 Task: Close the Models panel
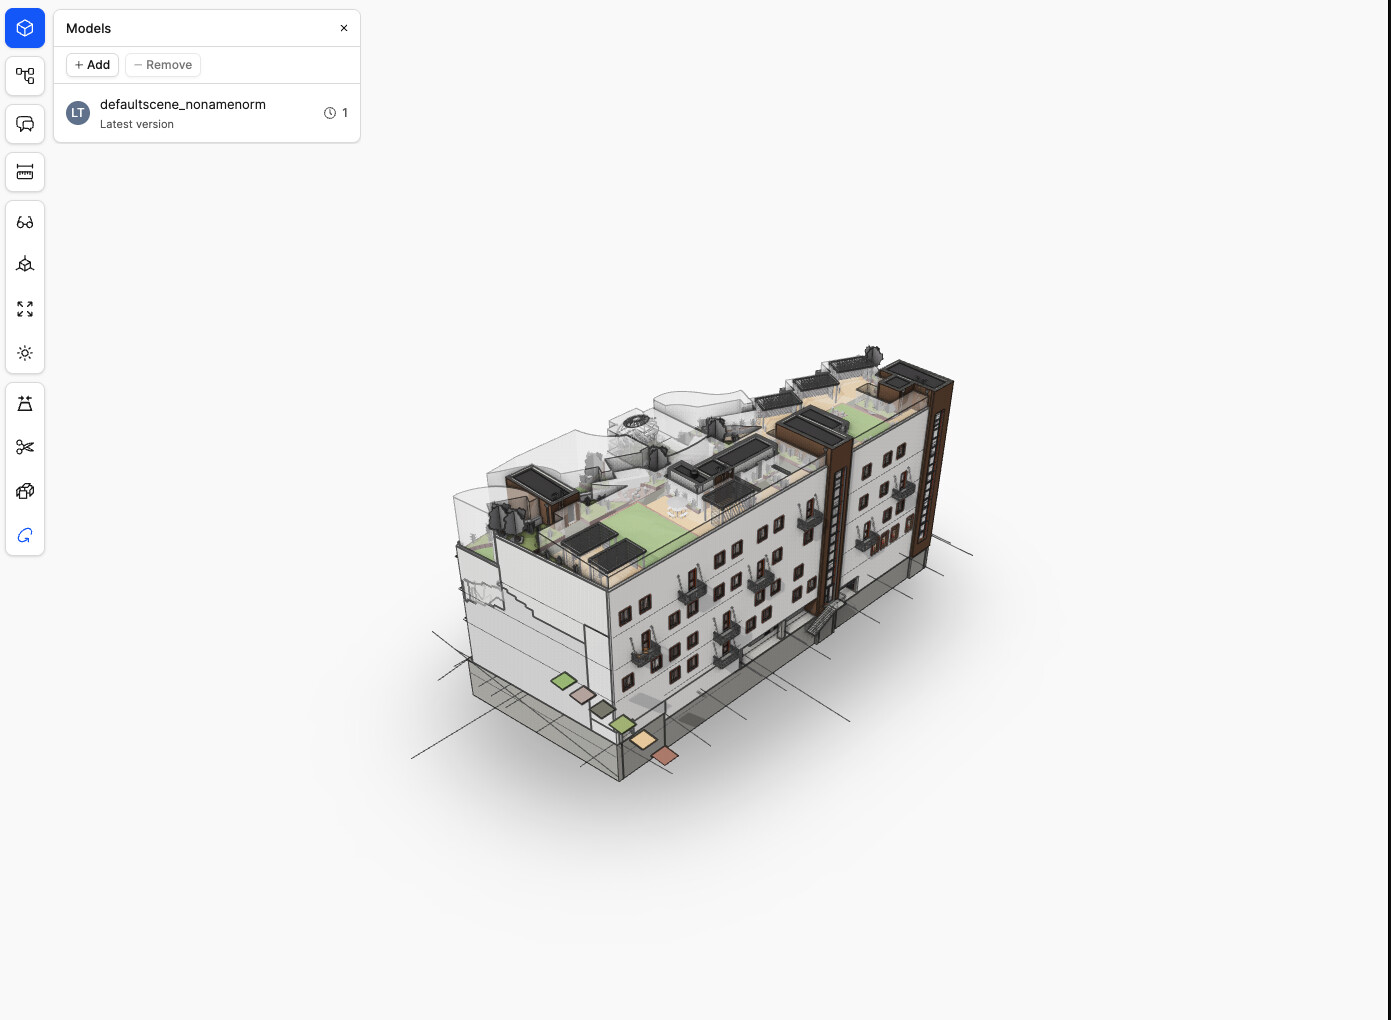(344, 28)
